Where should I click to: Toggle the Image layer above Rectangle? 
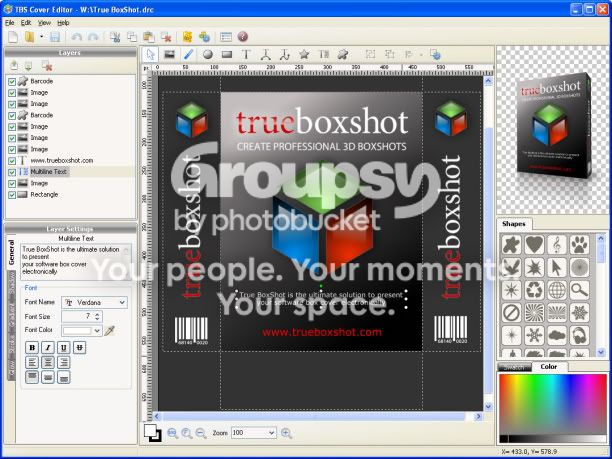coord(12,183)
